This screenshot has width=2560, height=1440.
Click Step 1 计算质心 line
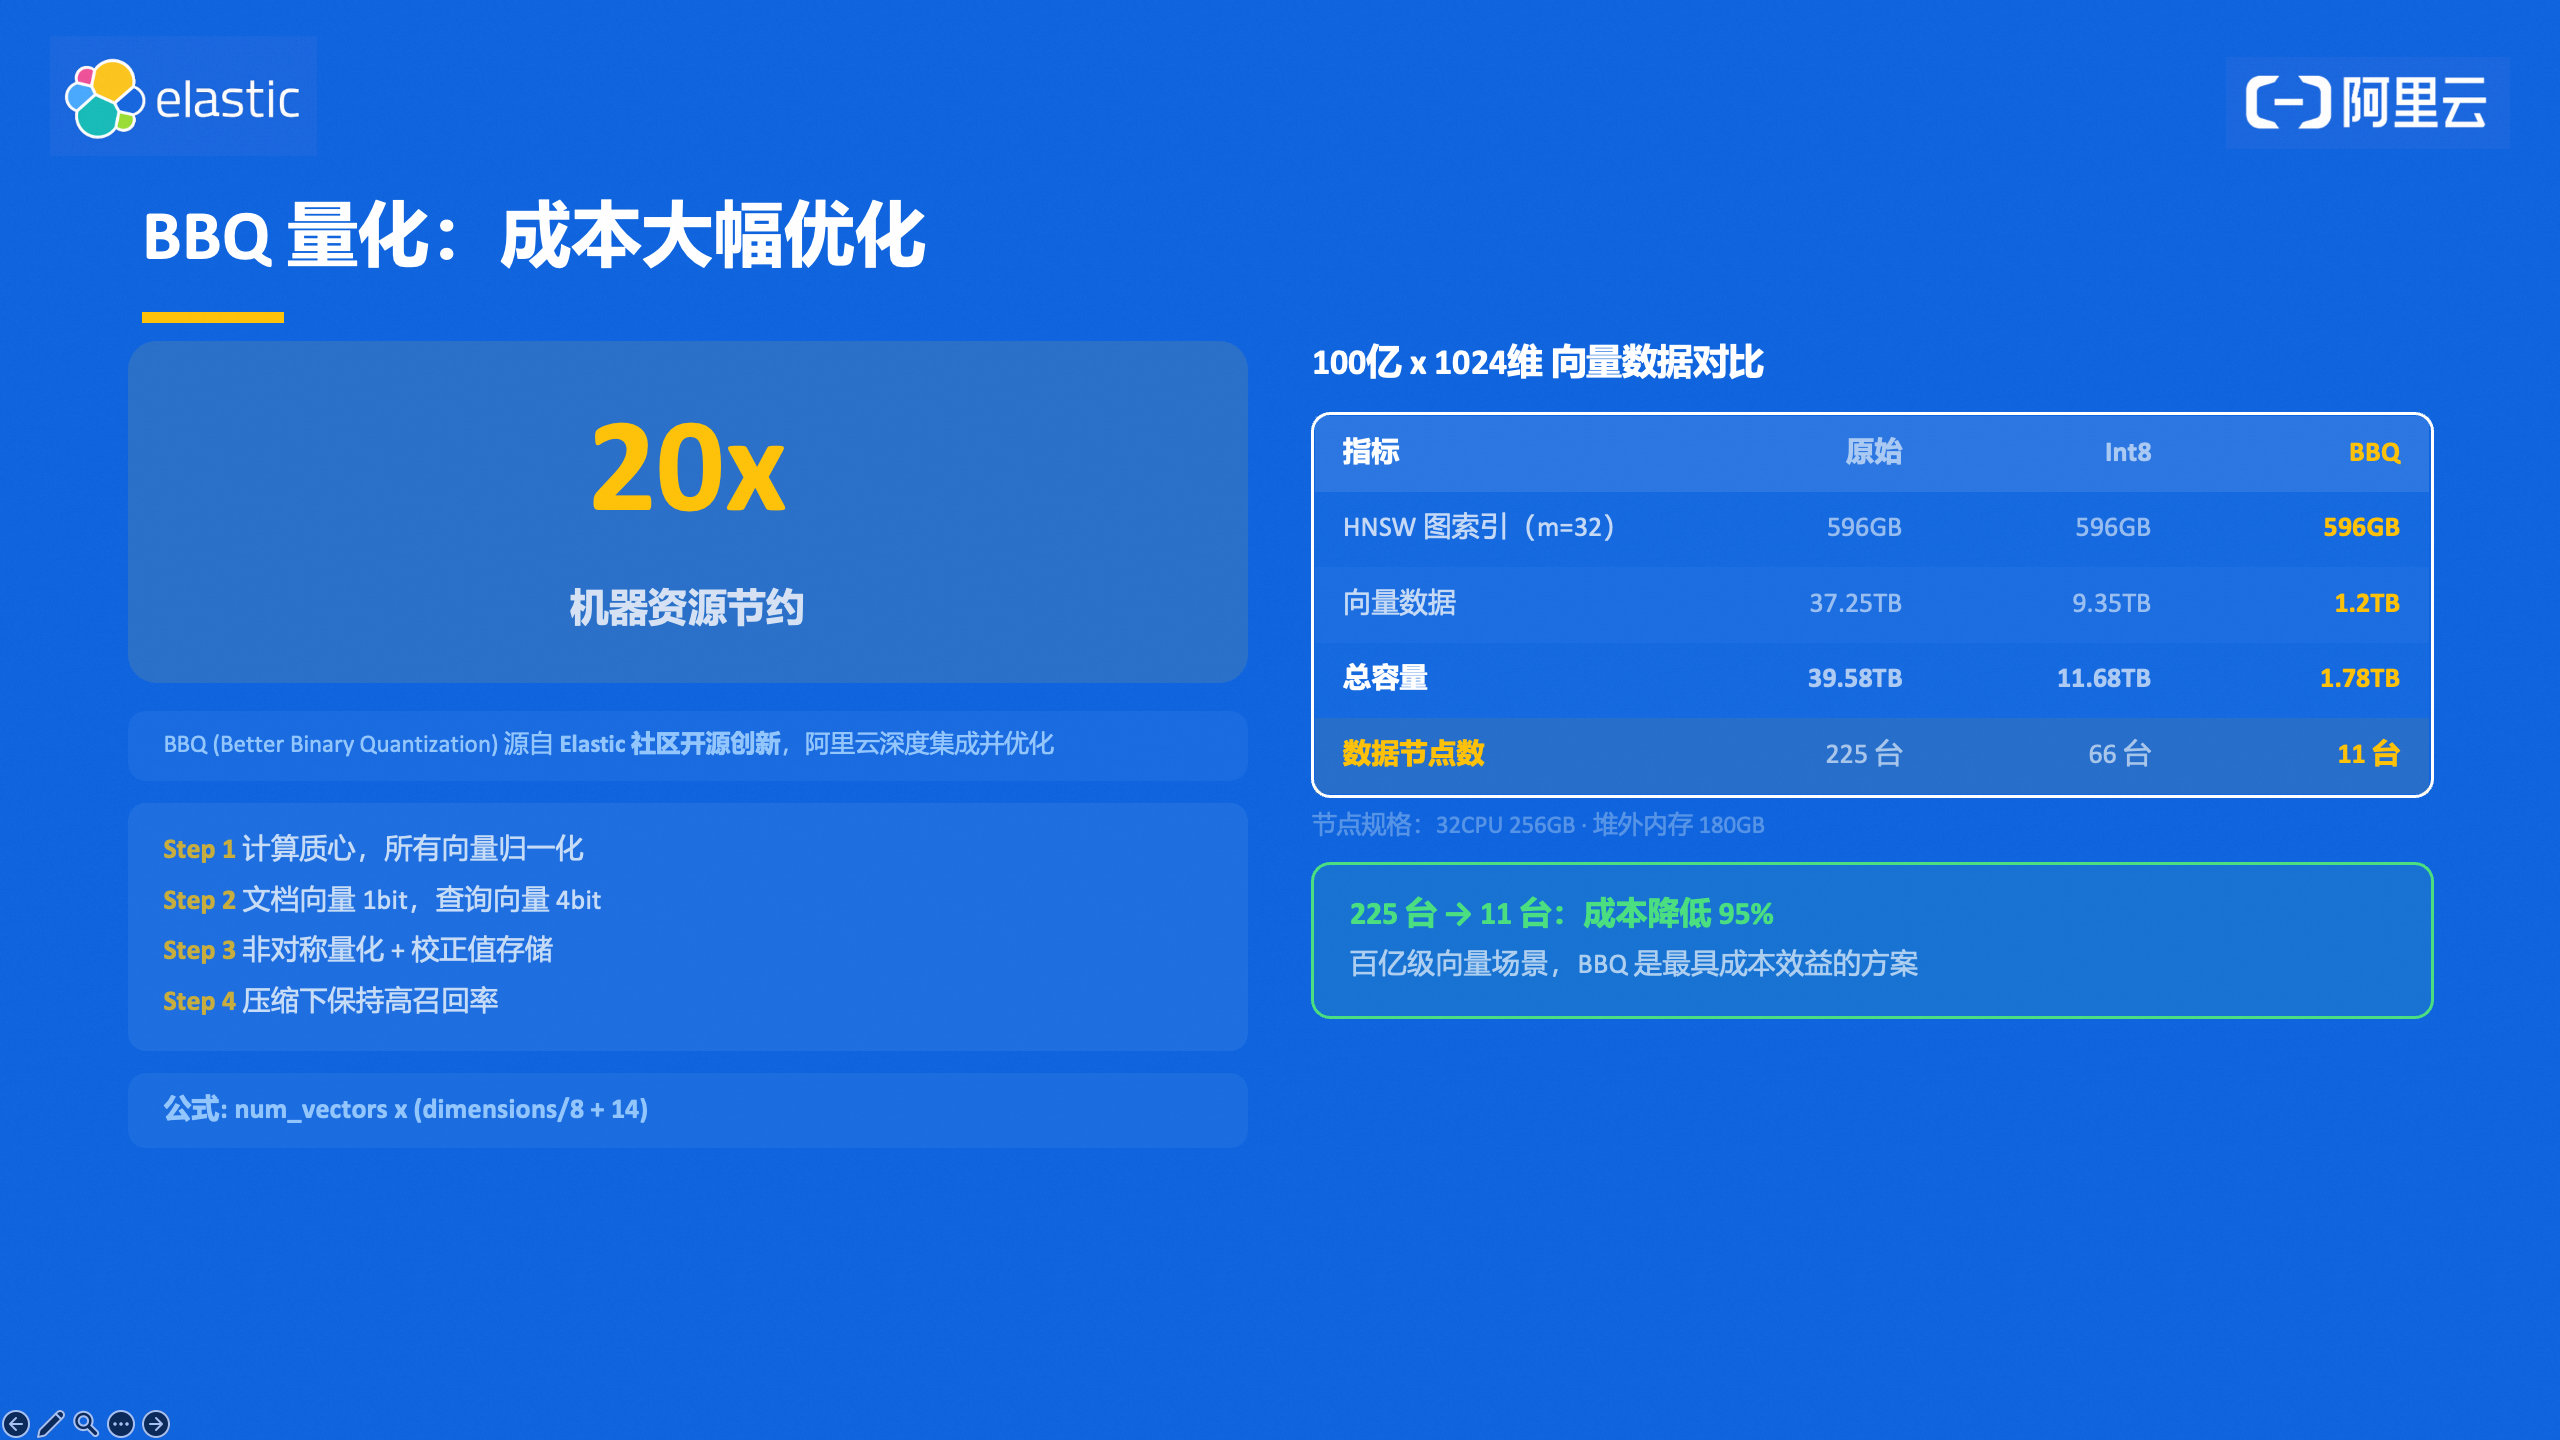point(373,849)
